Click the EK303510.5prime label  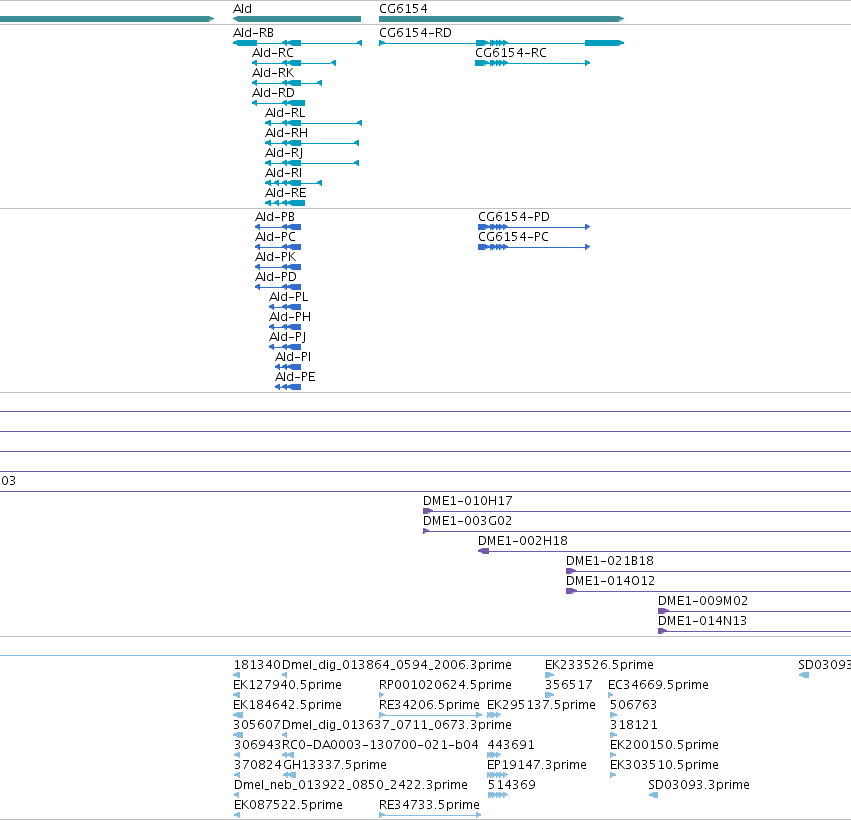click(x=664, y=765)
